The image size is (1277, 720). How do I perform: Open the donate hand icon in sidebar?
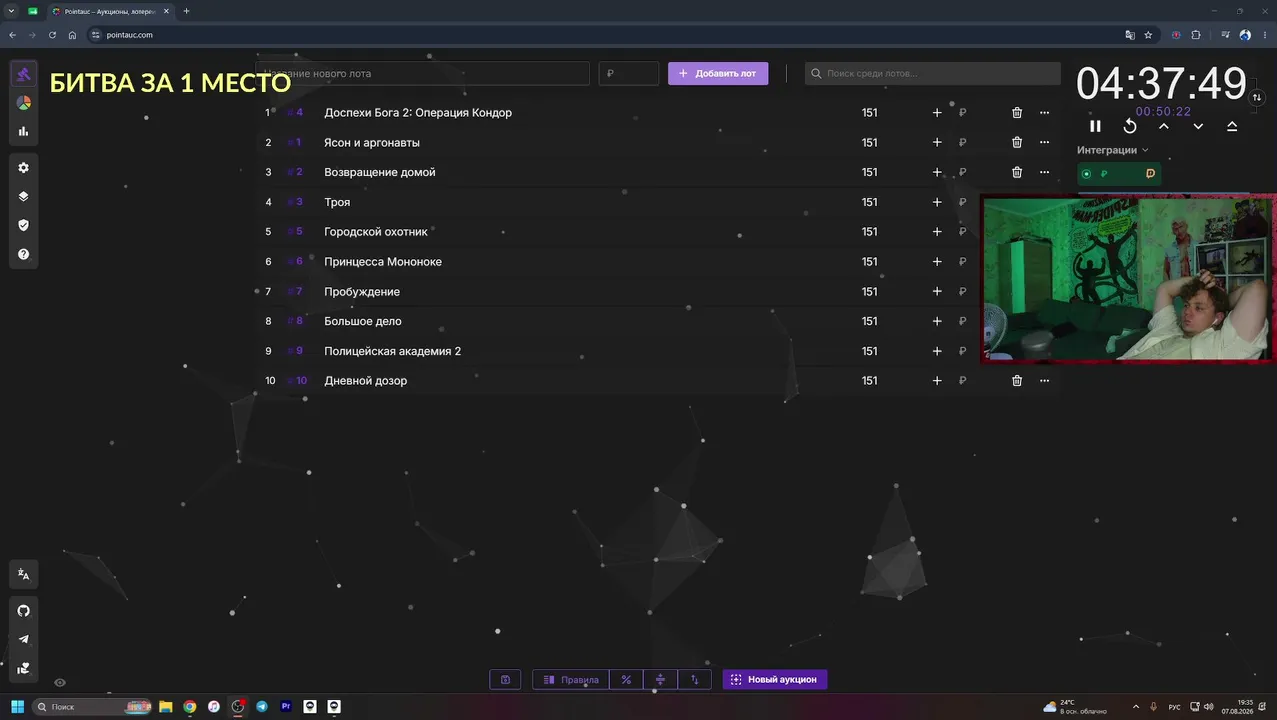(x=23, y=668)
